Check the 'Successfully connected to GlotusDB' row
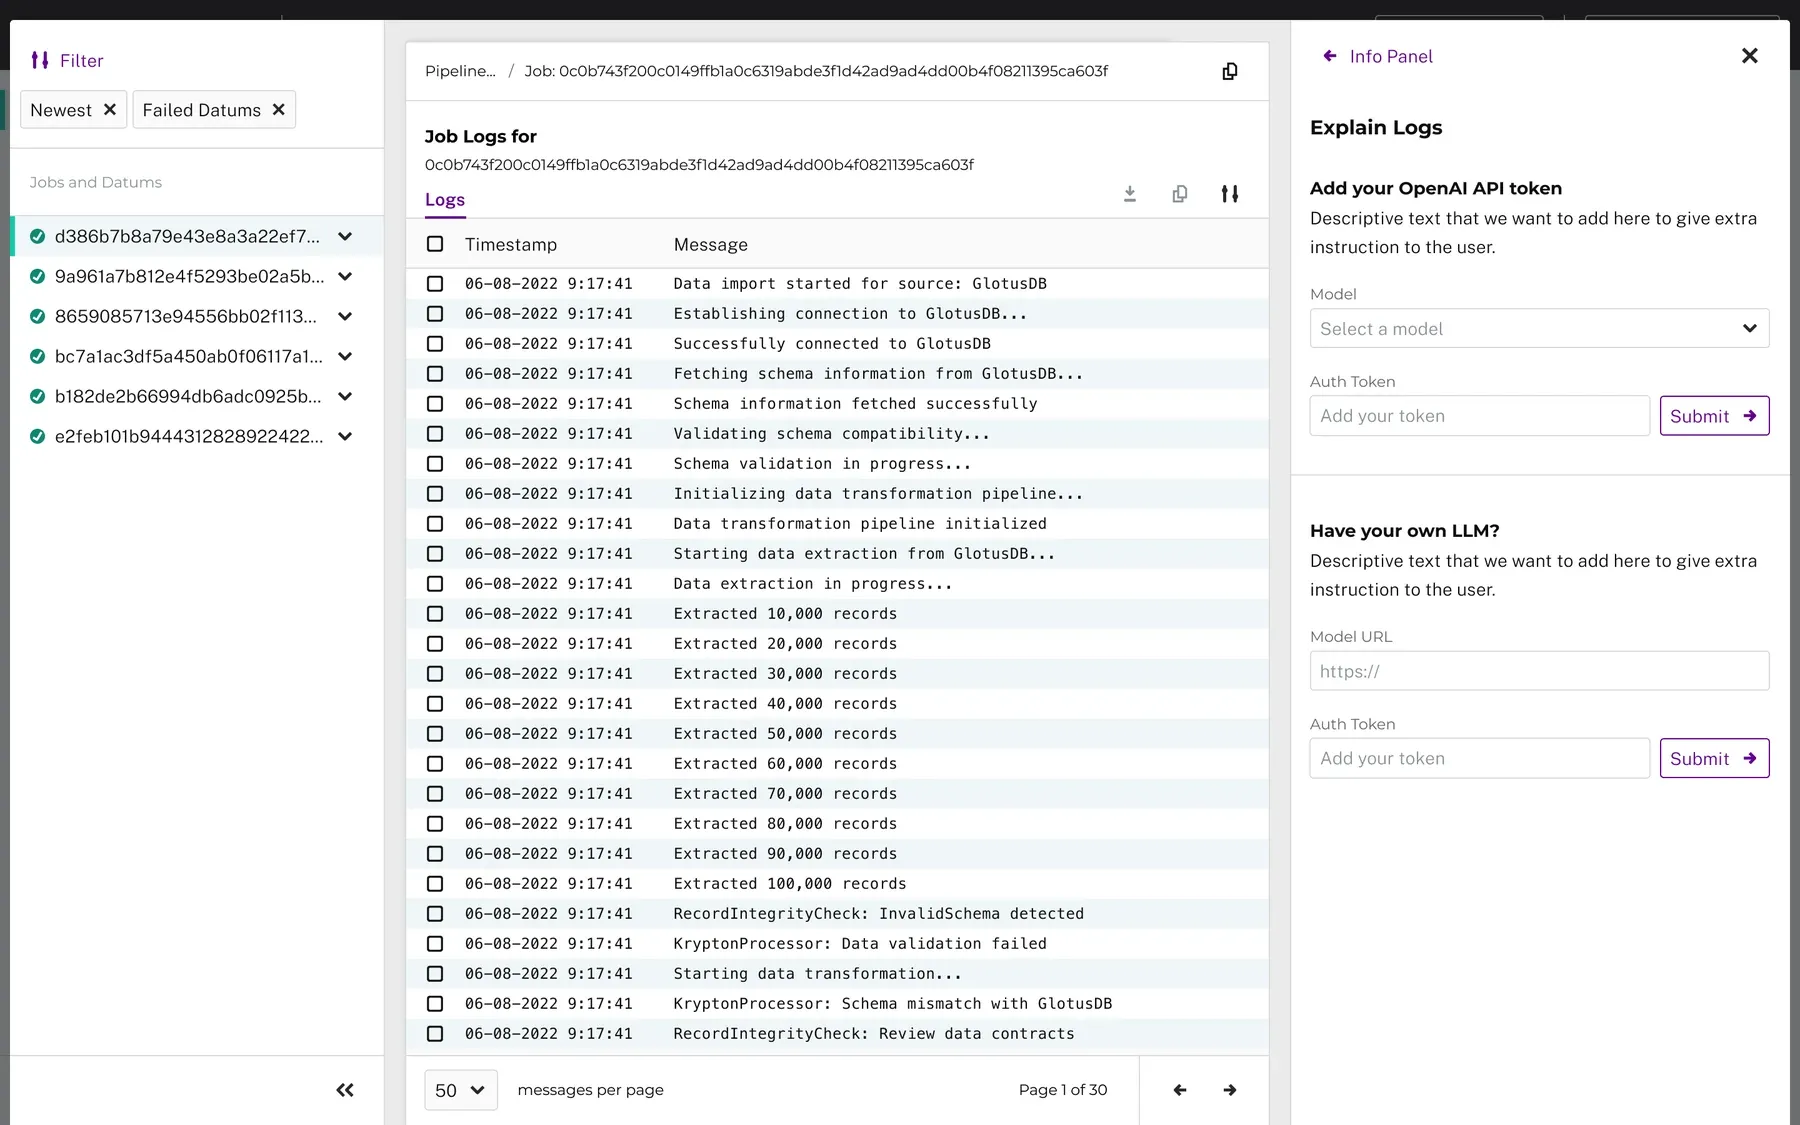 pyautogui.click(x=435, y=344)
